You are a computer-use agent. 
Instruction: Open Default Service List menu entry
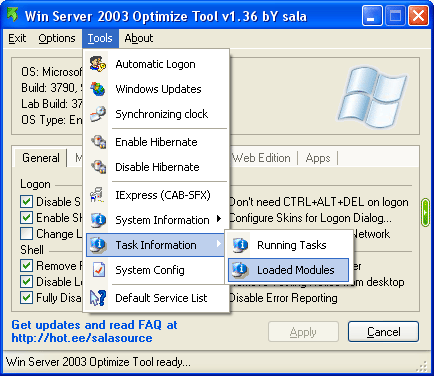click(x=157, y=298)
